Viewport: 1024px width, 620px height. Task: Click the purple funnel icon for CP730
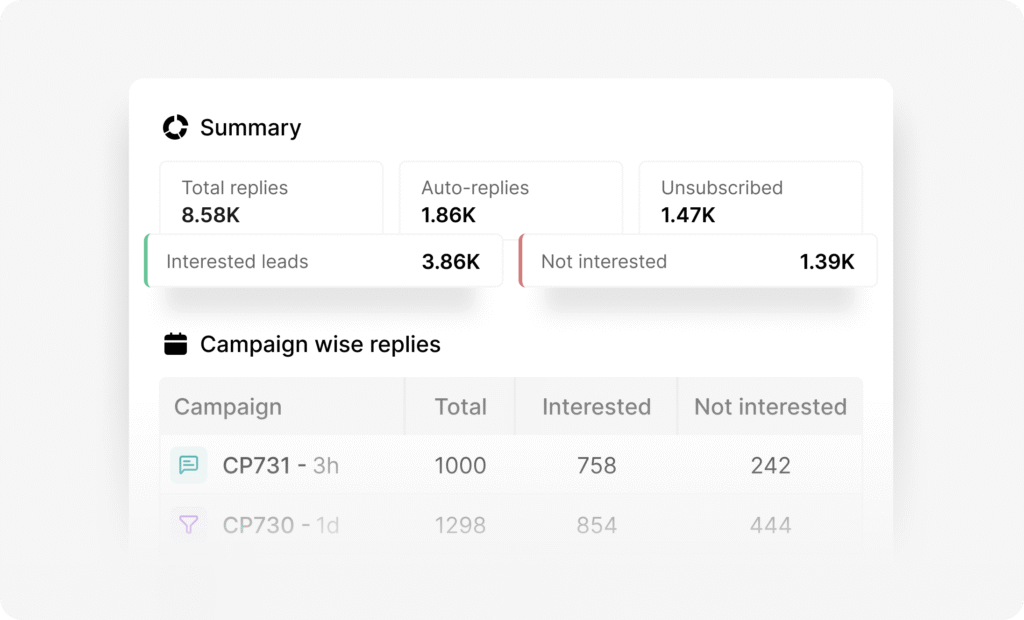(x=188, y=525)
